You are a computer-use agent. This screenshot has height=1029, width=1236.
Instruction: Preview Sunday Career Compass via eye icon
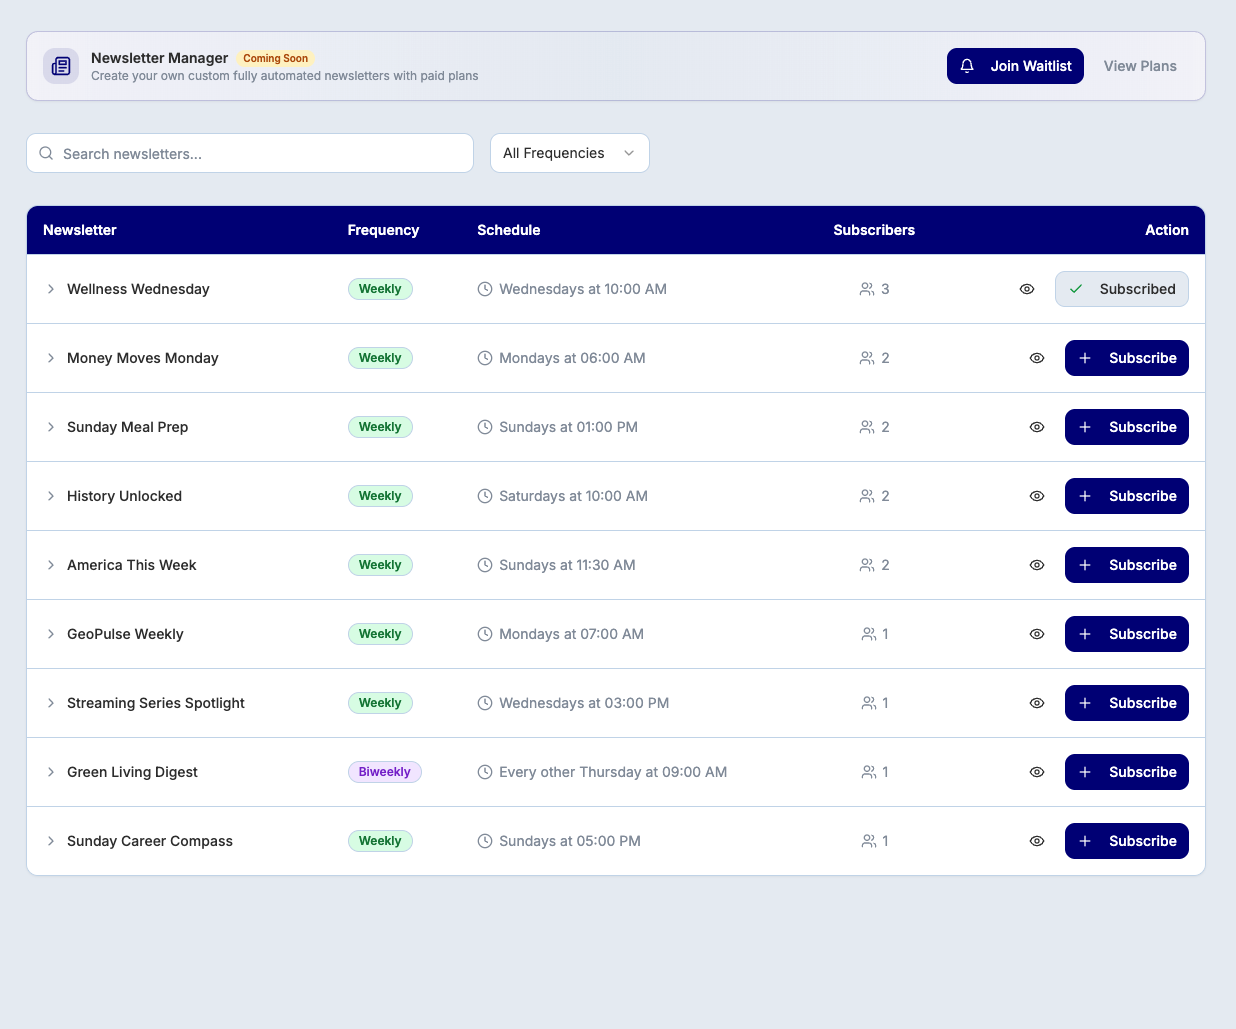(1037, 841)
